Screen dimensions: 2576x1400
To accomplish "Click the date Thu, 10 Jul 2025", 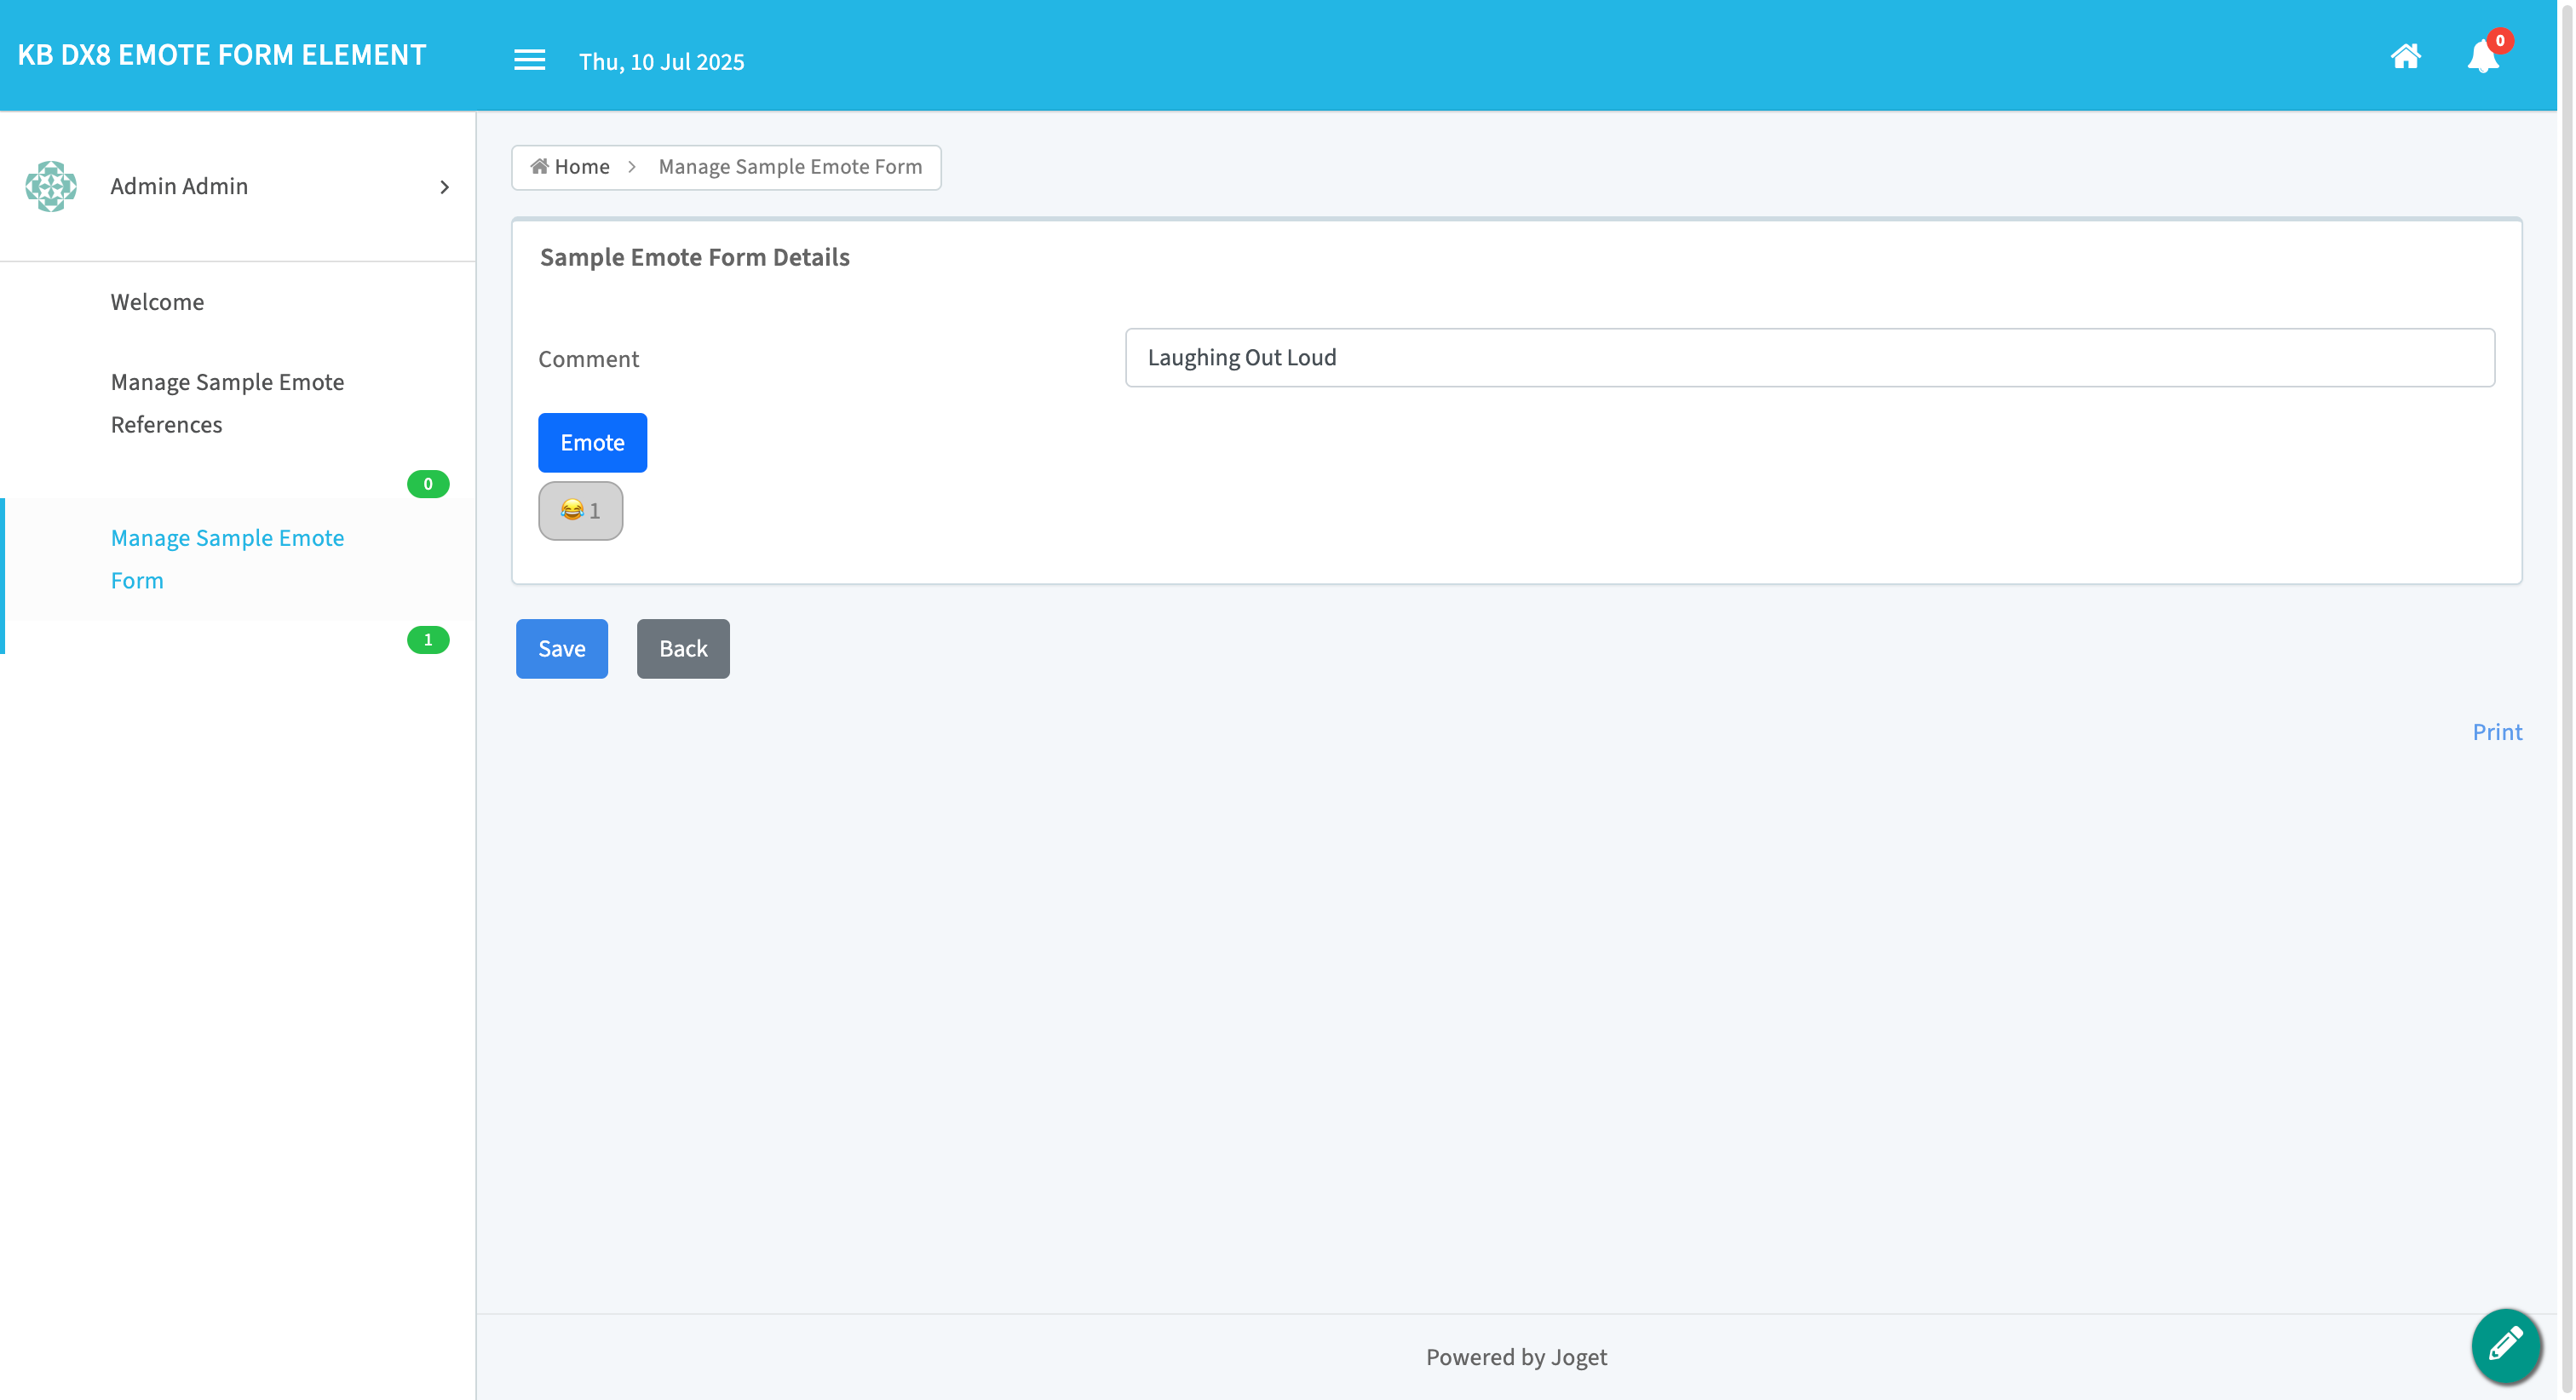I will (661, 62).
